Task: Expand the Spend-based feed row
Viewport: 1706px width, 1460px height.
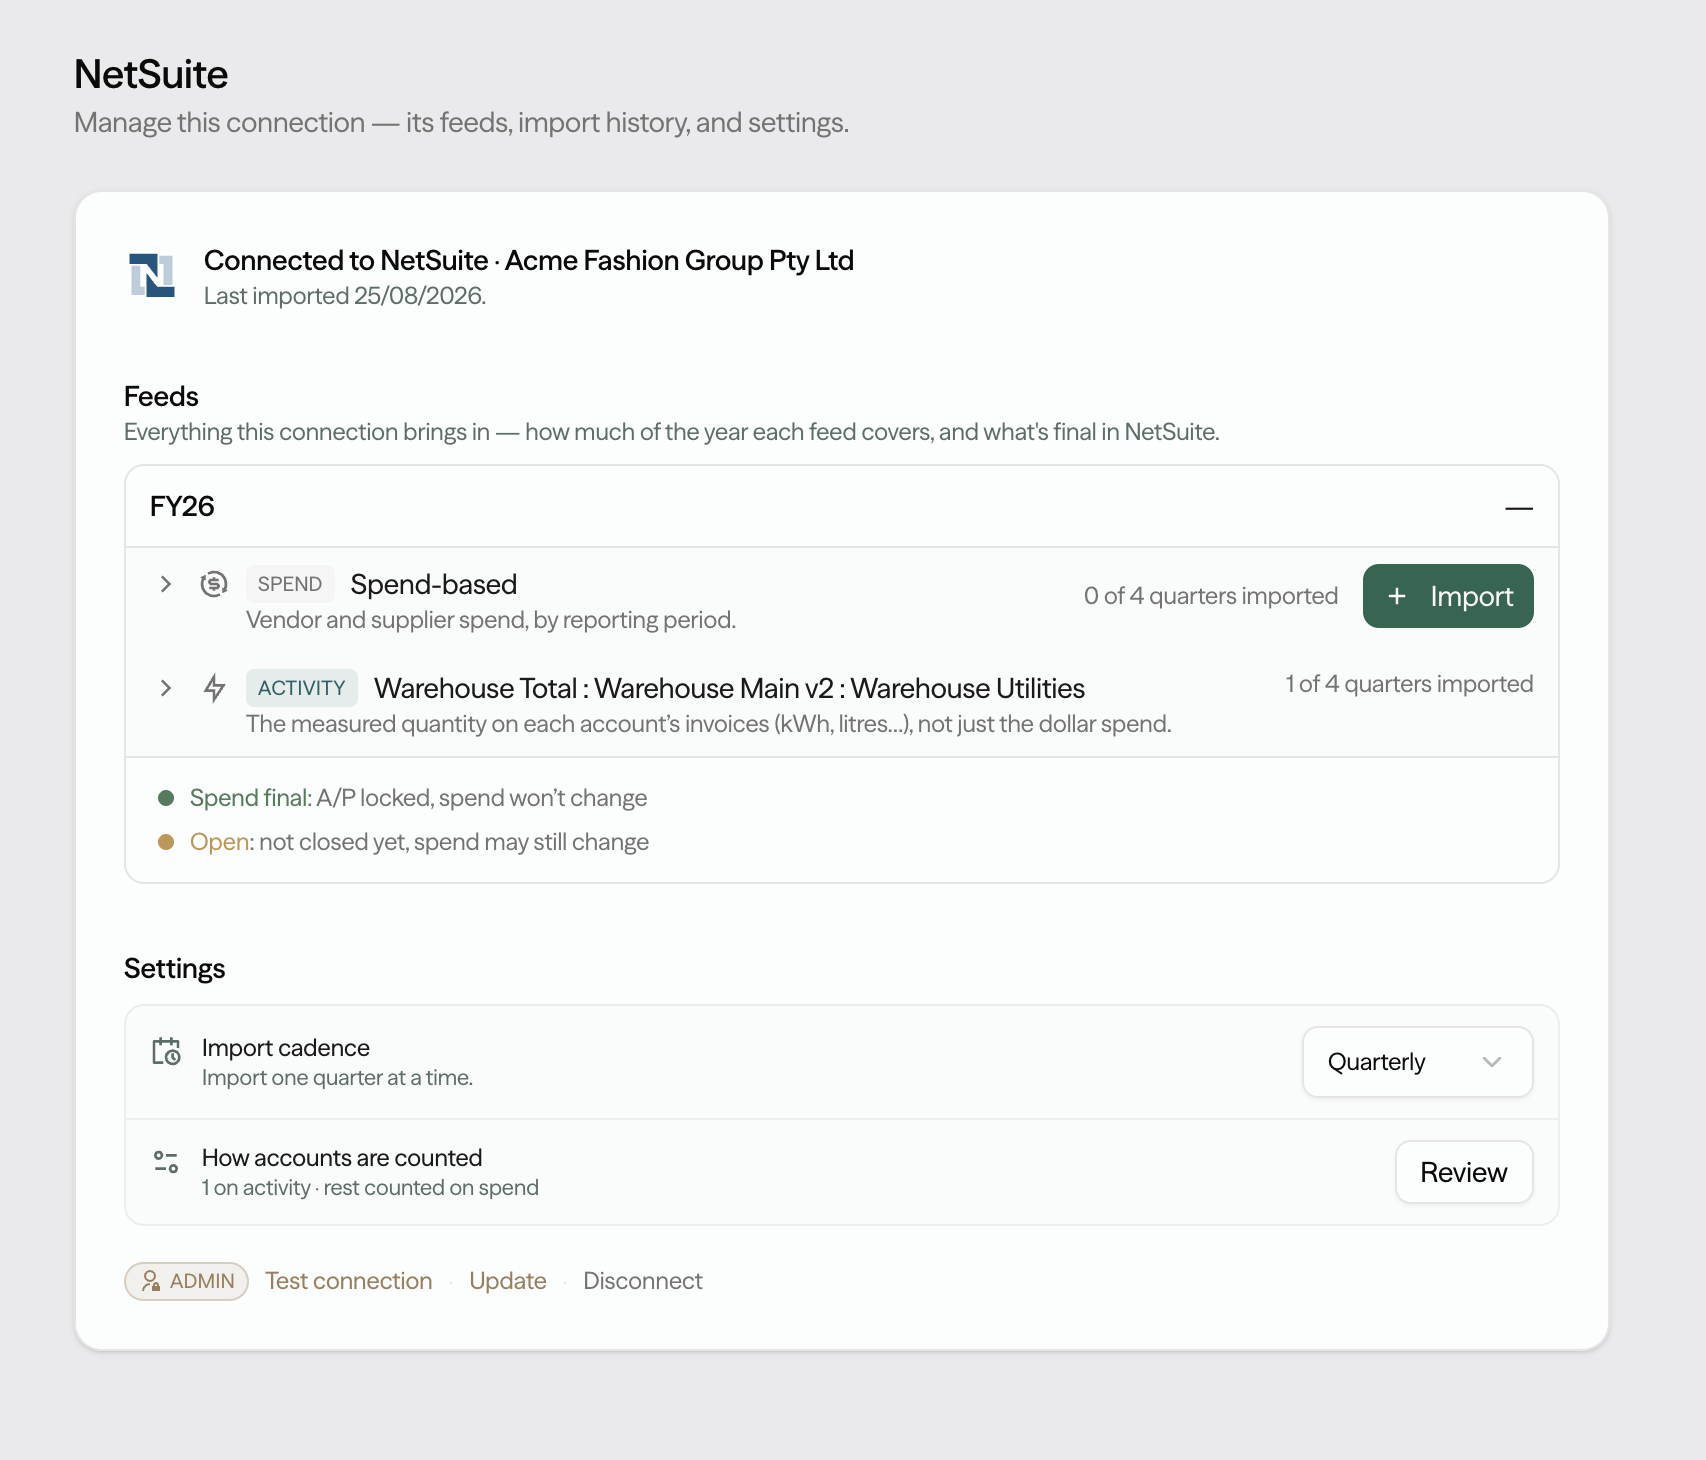Action: pos(166,584)
